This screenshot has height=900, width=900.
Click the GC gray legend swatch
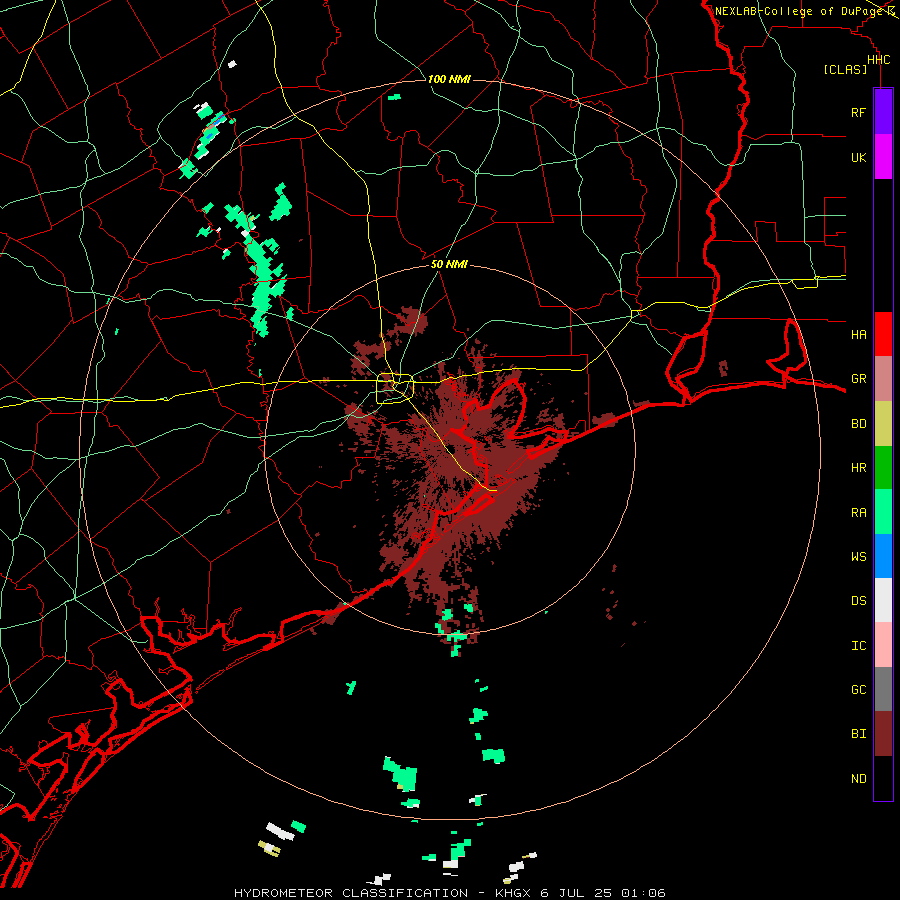pos(883,689)
